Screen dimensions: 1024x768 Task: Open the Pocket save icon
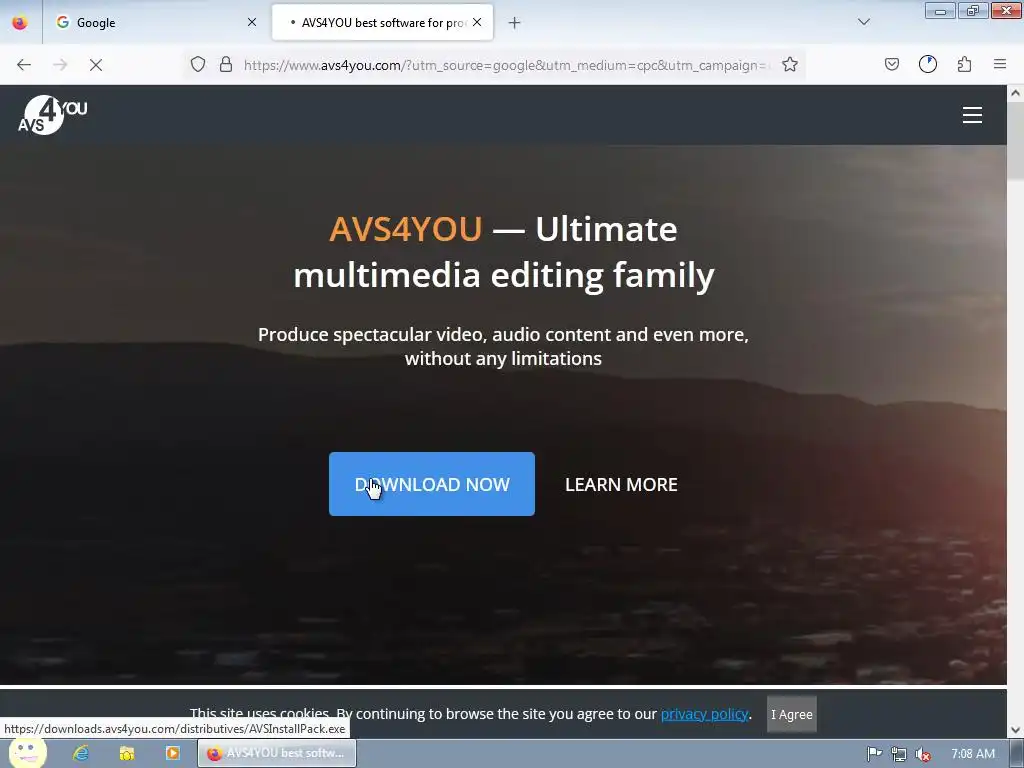pyautogui.click(x=891, y=64)
